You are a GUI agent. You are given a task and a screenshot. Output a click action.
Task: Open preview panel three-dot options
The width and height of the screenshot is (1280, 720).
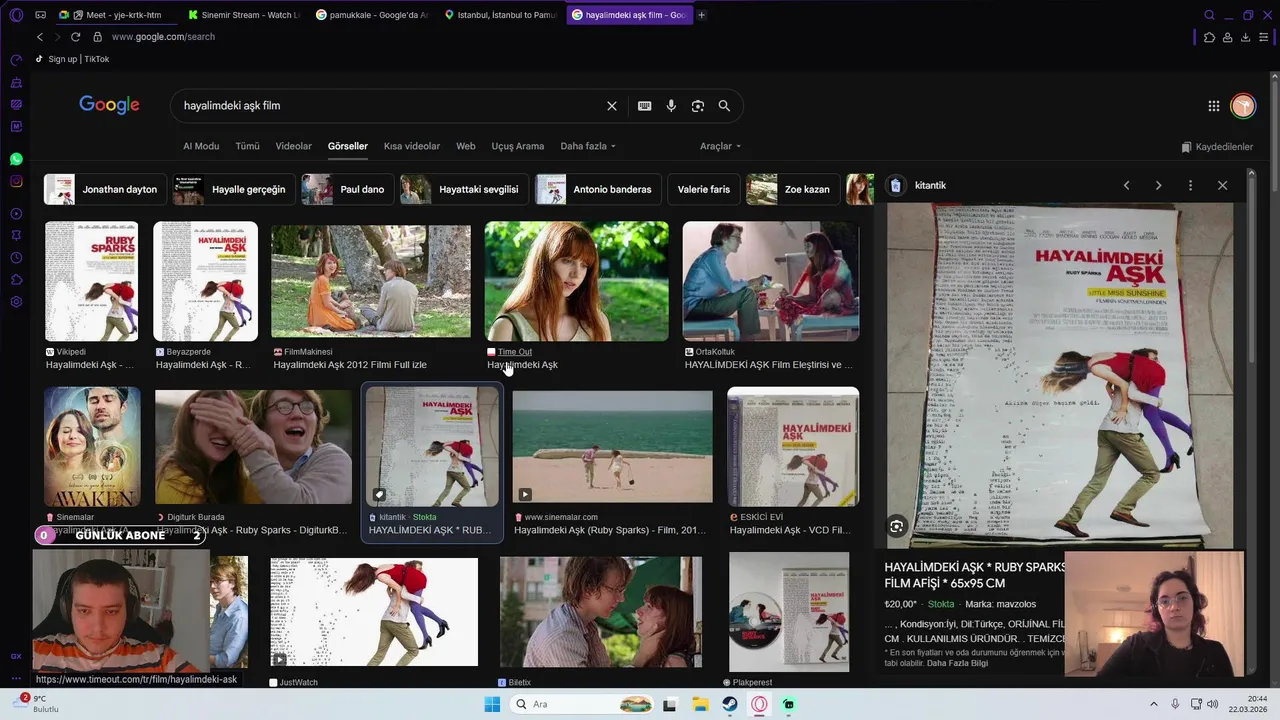pyautogui.click(x=1190, y=185)
